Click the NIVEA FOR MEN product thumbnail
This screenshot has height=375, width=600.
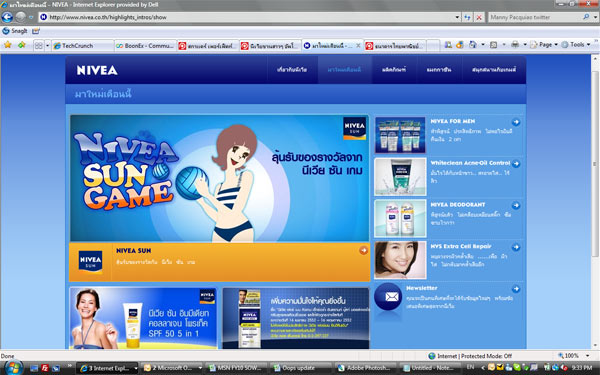coord(400,135)
